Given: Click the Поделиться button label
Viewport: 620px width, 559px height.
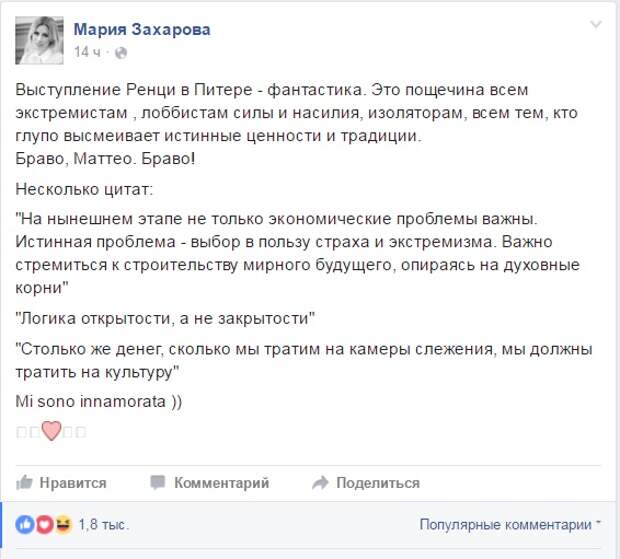Looking at the screenshot, I should (x=378, y=483).
